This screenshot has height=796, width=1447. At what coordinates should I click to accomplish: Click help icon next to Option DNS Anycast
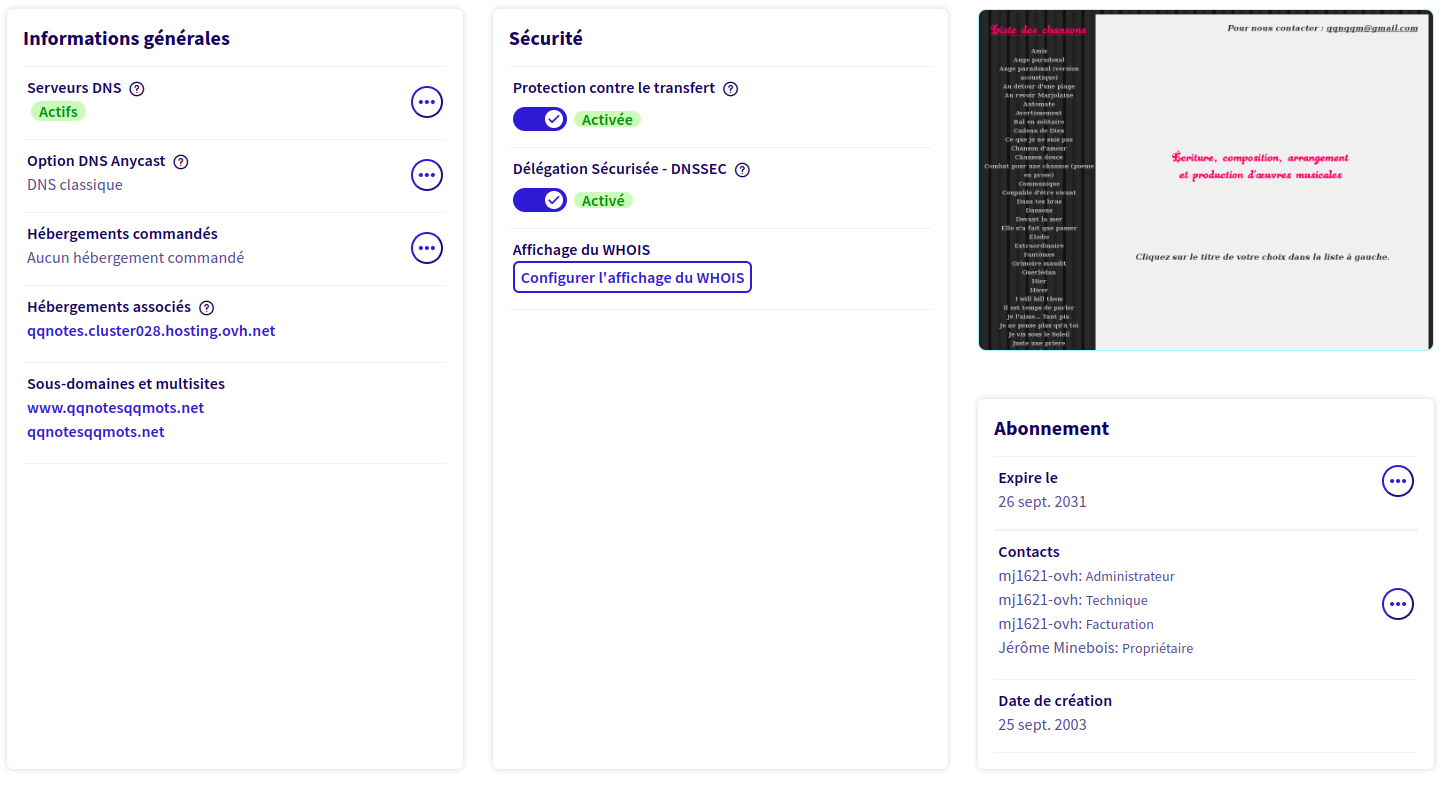181,162
